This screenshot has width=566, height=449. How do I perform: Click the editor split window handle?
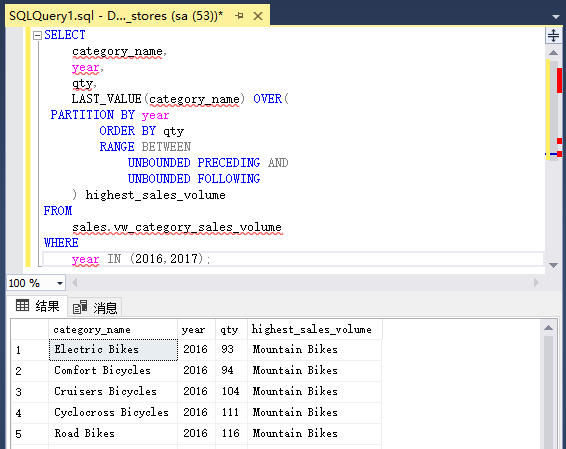(553, 36)
